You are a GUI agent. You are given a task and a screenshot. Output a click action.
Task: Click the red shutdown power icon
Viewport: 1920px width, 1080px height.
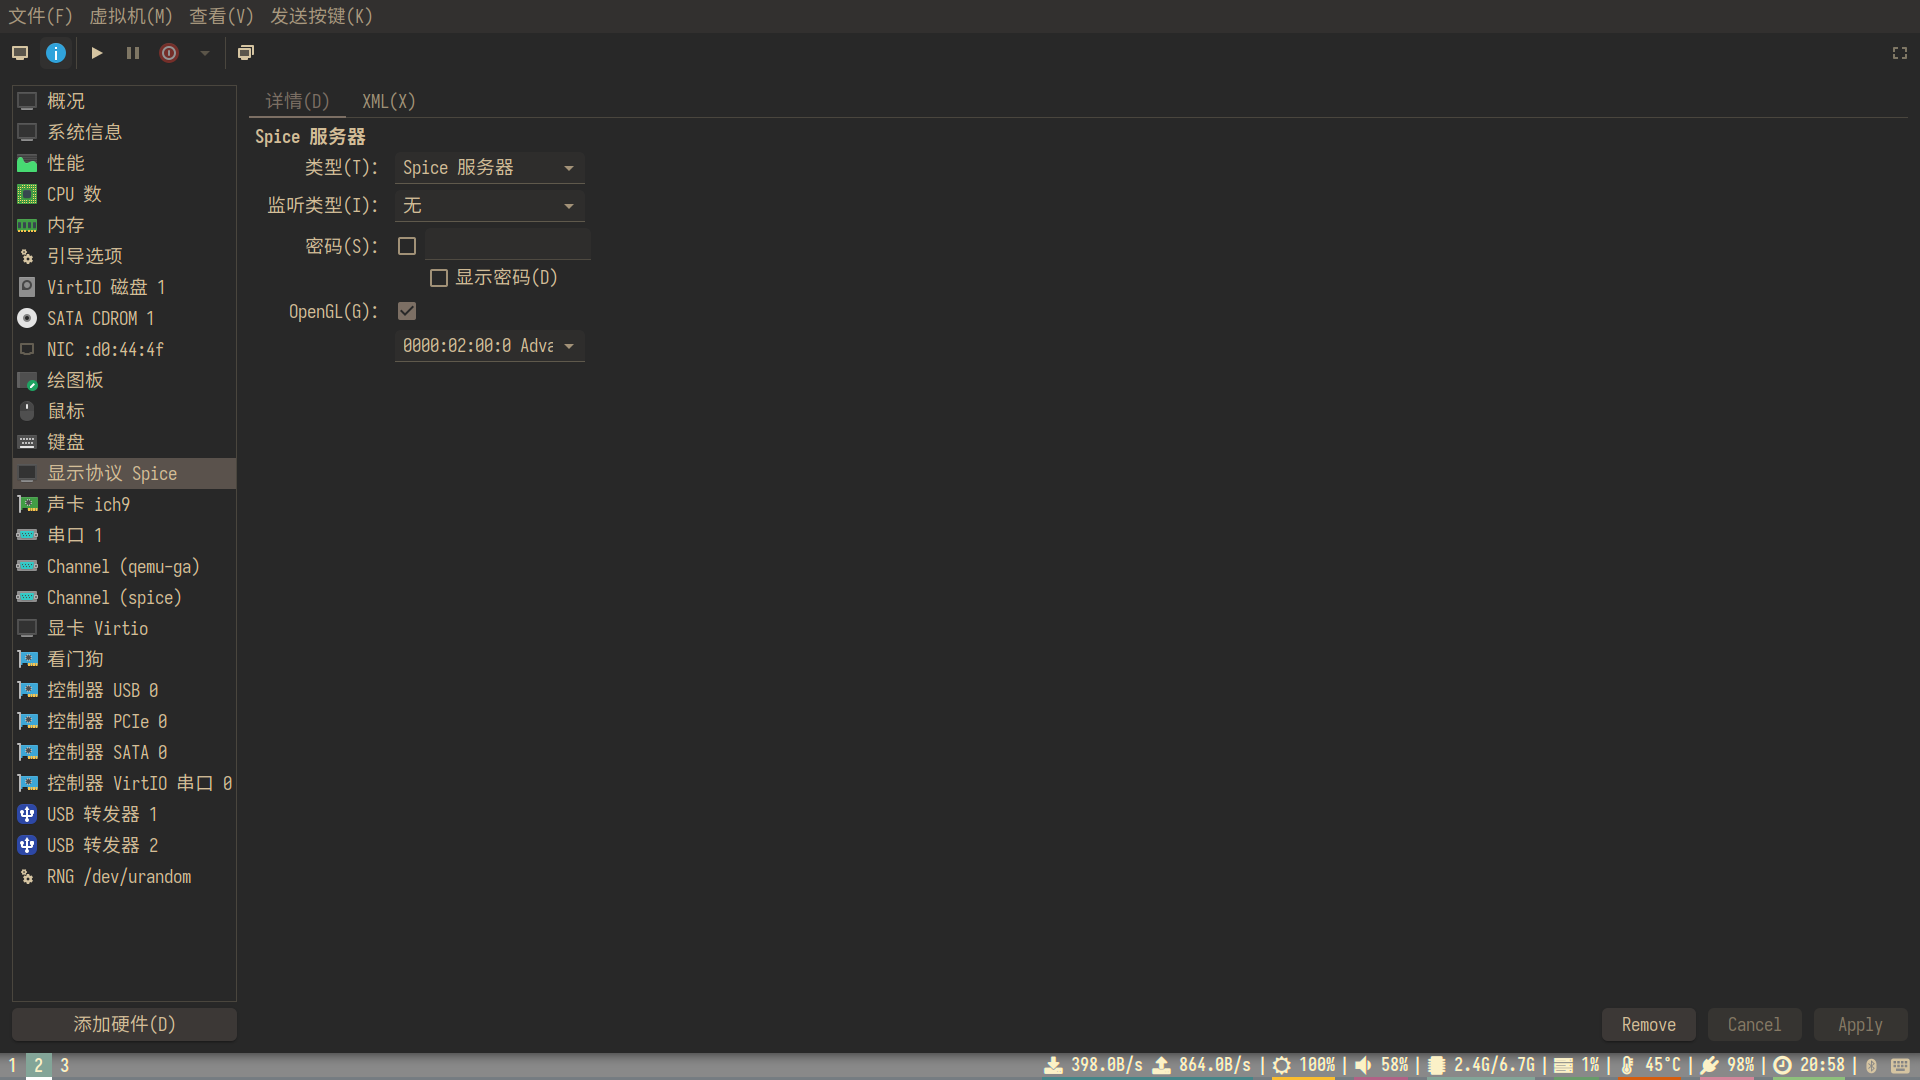click(x=169, y=53)
